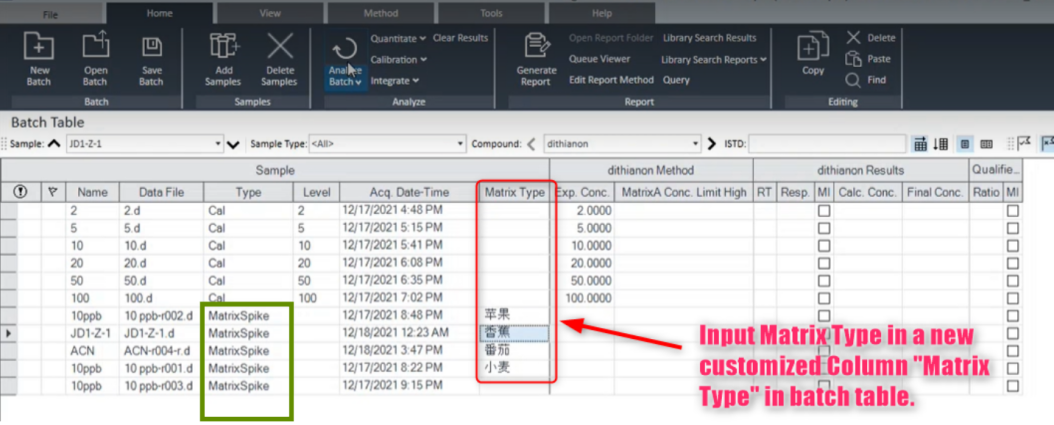Screen dimensions: 1054x425
Task: Switch to the multiple compound table view
Action: [x=986, y=144]
